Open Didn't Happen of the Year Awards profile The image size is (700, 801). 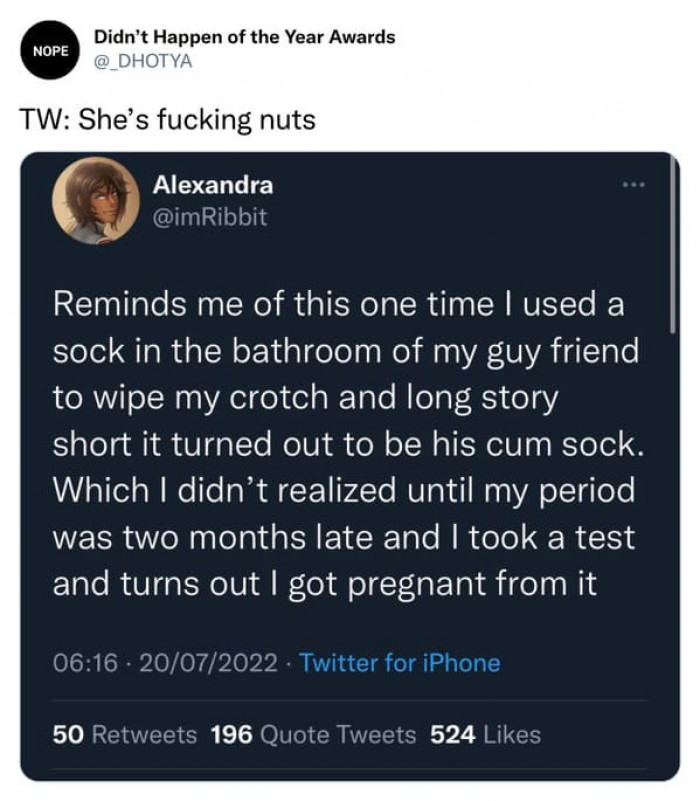coord(245,37)
